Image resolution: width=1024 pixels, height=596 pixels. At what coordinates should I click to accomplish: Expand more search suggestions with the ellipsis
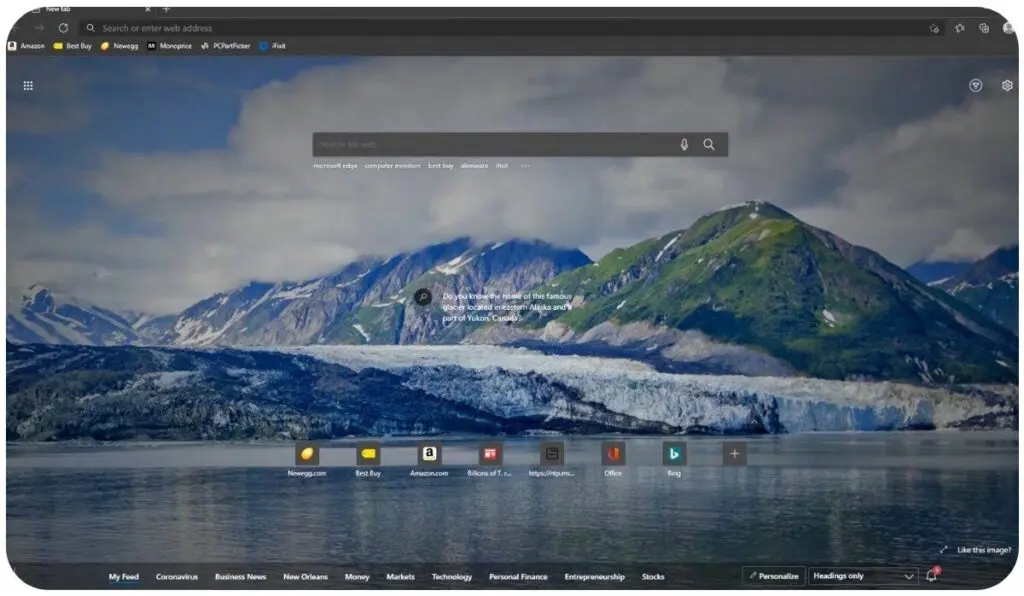pyautogui.click(x=525, y=166)
